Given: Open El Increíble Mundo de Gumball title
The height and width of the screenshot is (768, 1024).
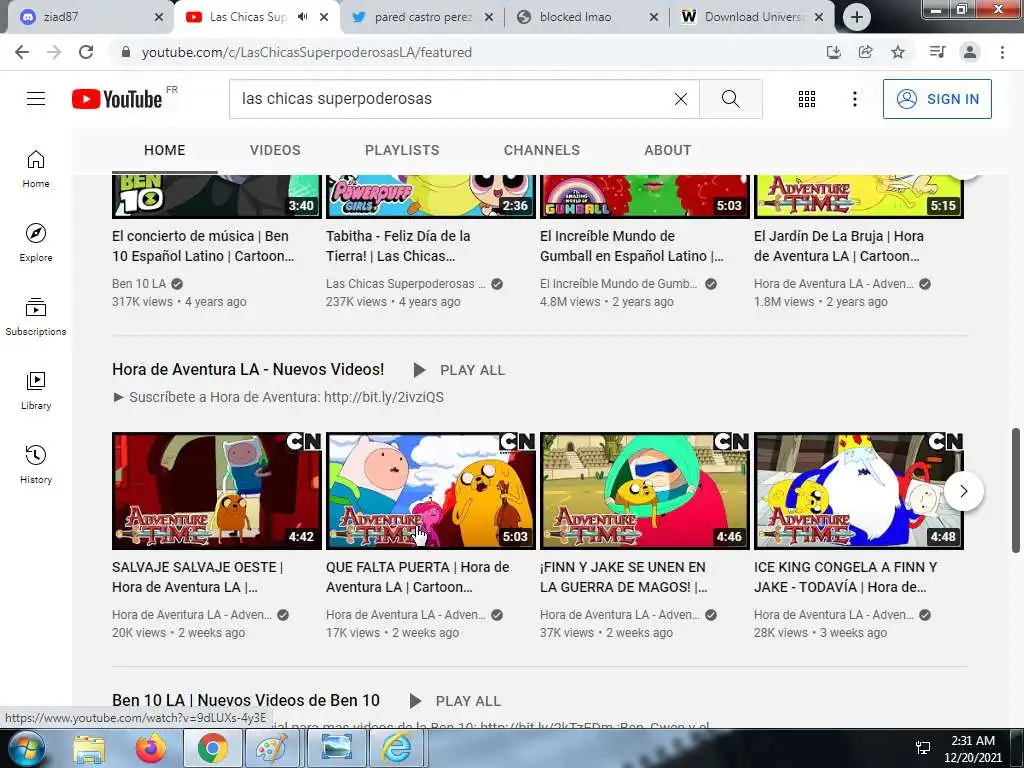Looking at the screenshot, I should [632, 246].
